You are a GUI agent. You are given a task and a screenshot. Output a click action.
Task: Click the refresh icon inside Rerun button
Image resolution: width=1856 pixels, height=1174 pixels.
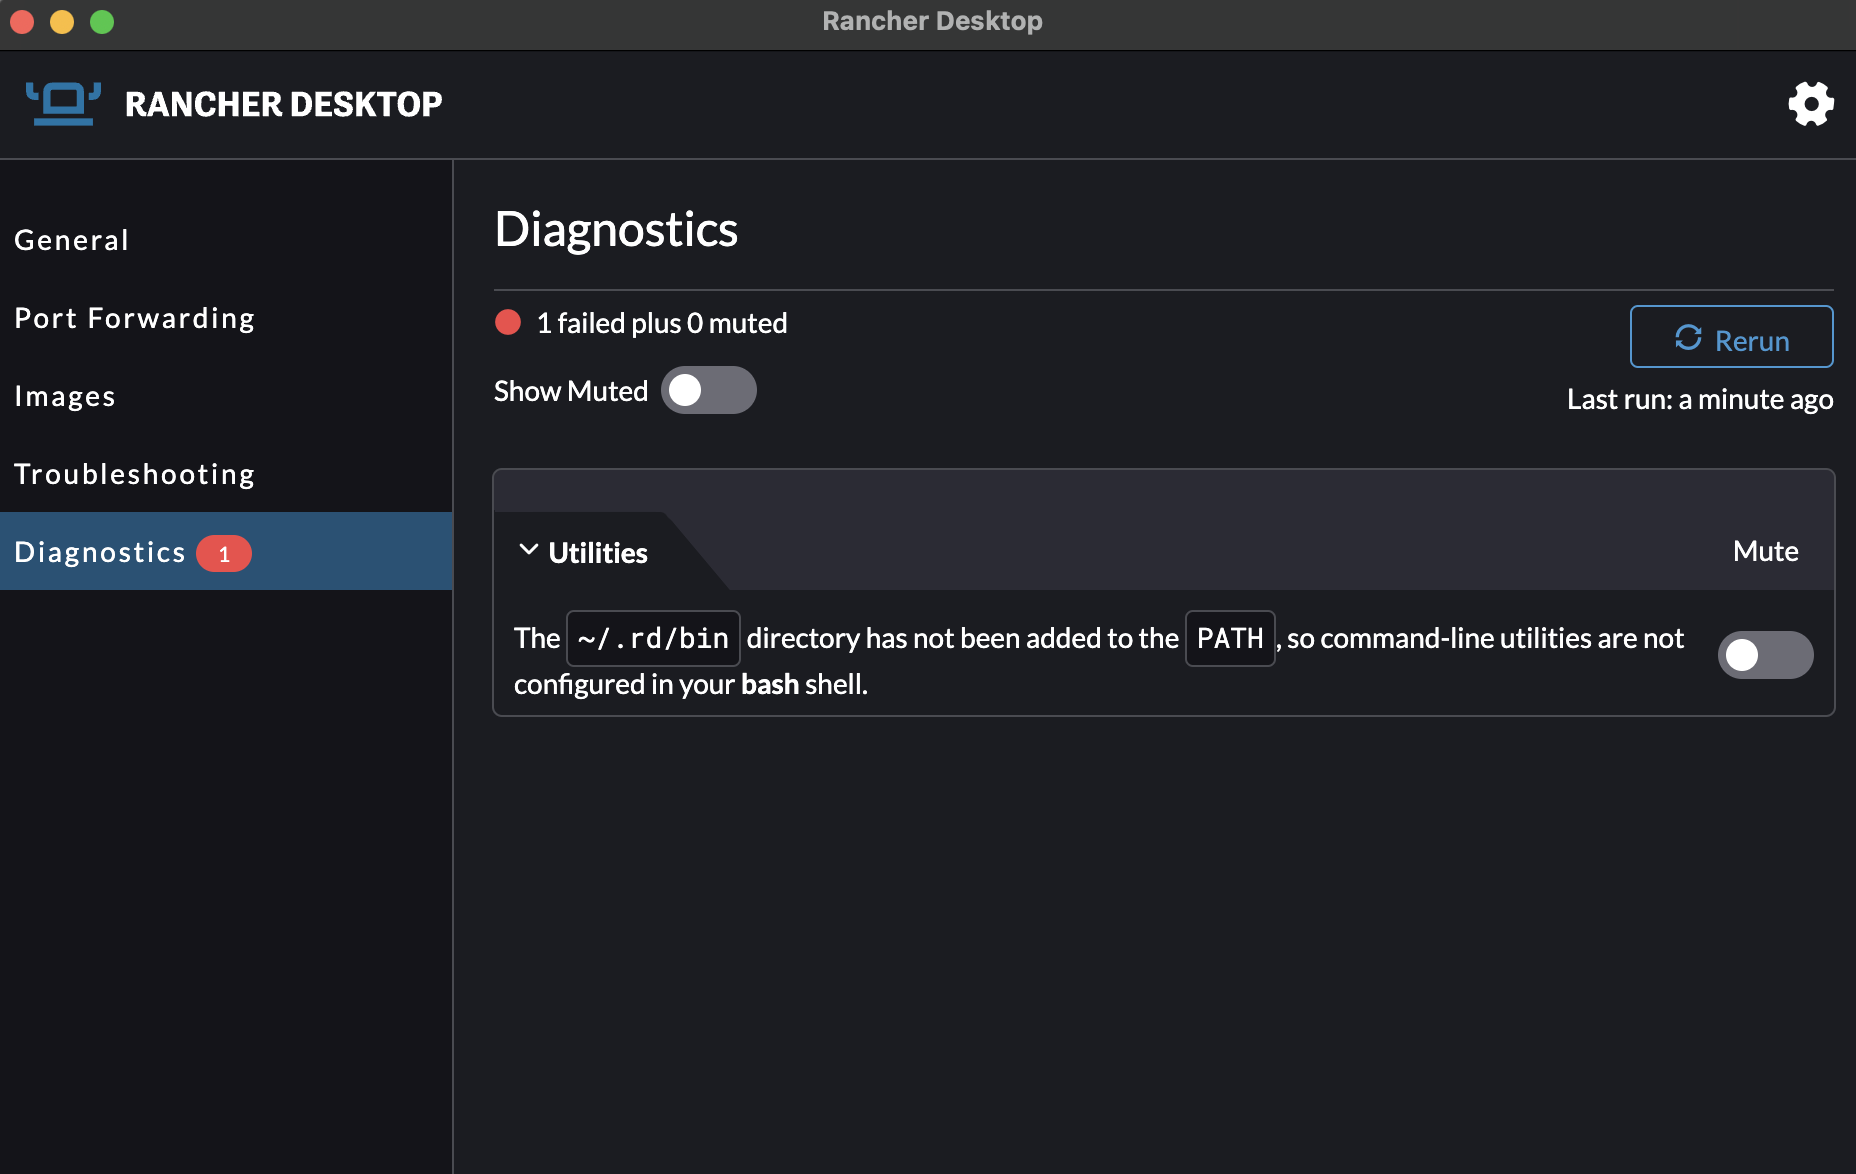[x=1690, y=338]
